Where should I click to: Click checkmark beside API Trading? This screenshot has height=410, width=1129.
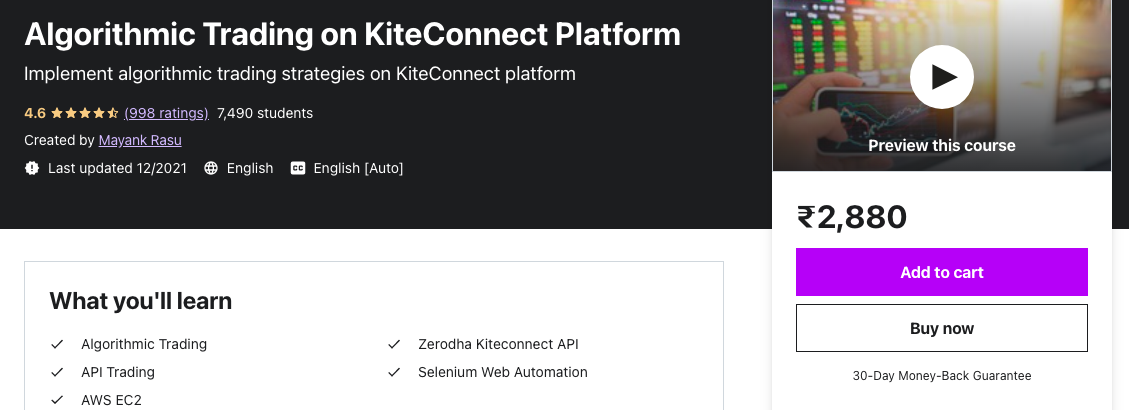(x=57, y=372)
